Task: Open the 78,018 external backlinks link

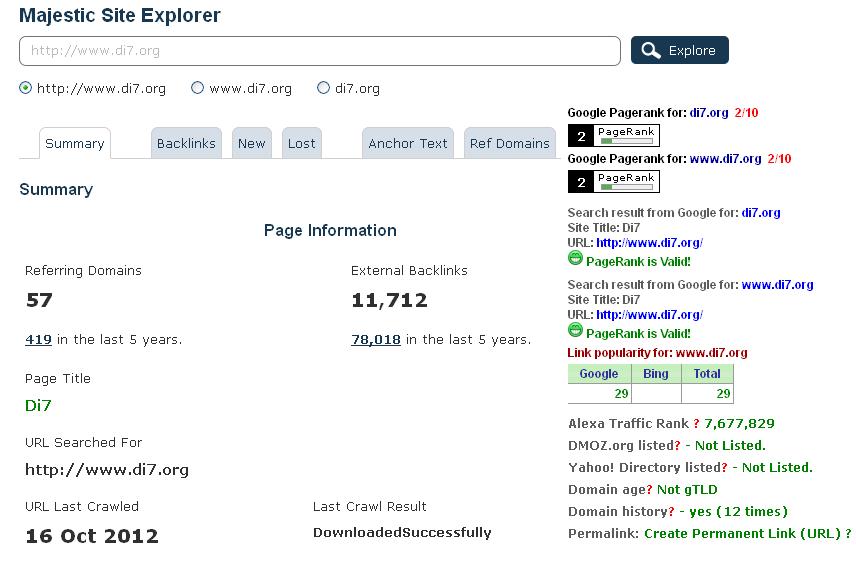Action: pyautogui.click(x=376, y=339)
